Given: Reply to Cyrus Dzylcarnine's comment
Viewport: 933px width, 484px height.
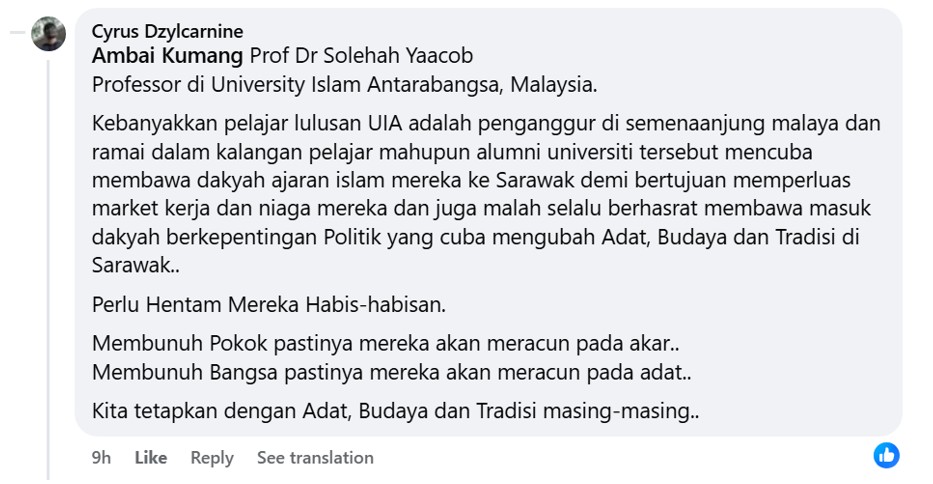Looking at the screenshot, I should pos(212,458).
